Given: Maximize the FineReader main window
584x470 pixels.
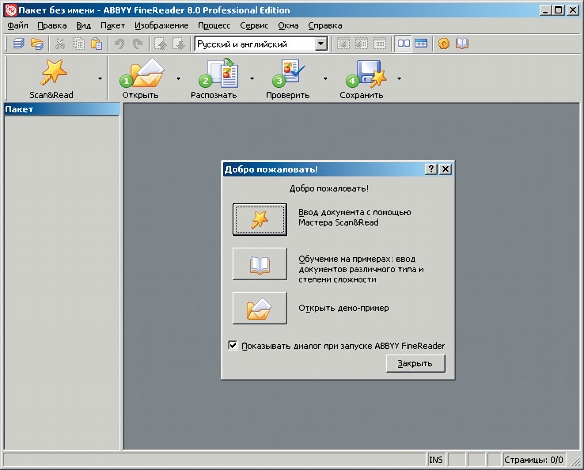Looking at the screenshot, I should coord(559,10).
